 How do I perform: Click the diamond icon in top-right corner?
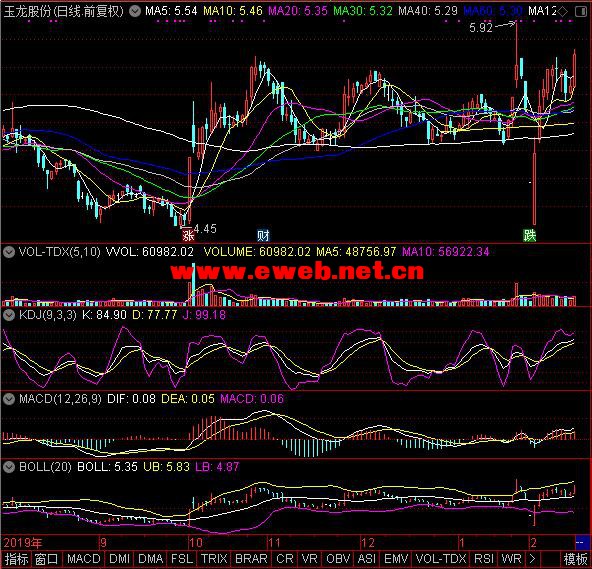click(563, 11)
